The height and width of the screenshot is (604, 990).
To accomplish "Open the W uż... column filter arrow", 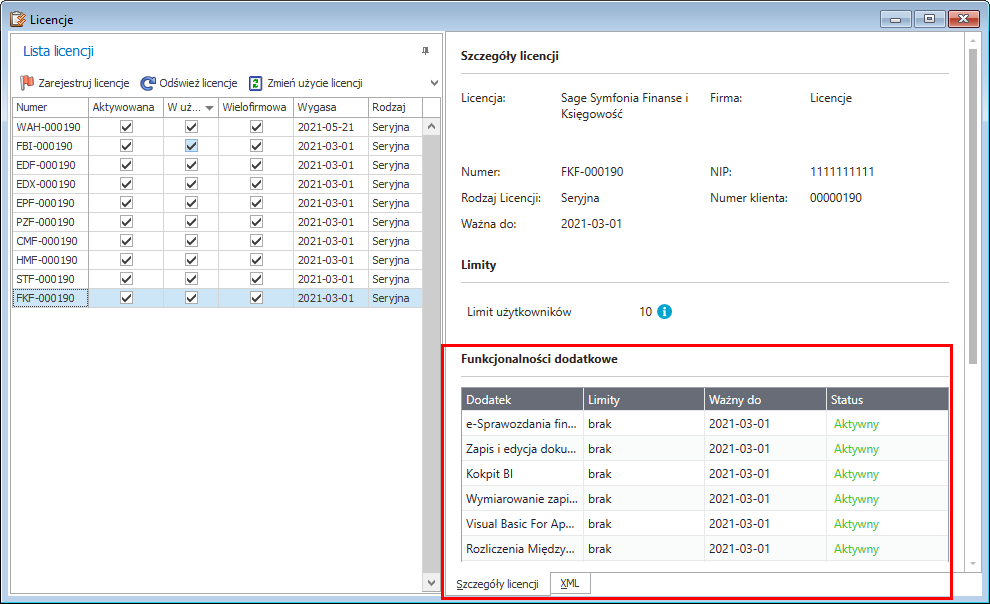I will [209, 108].
